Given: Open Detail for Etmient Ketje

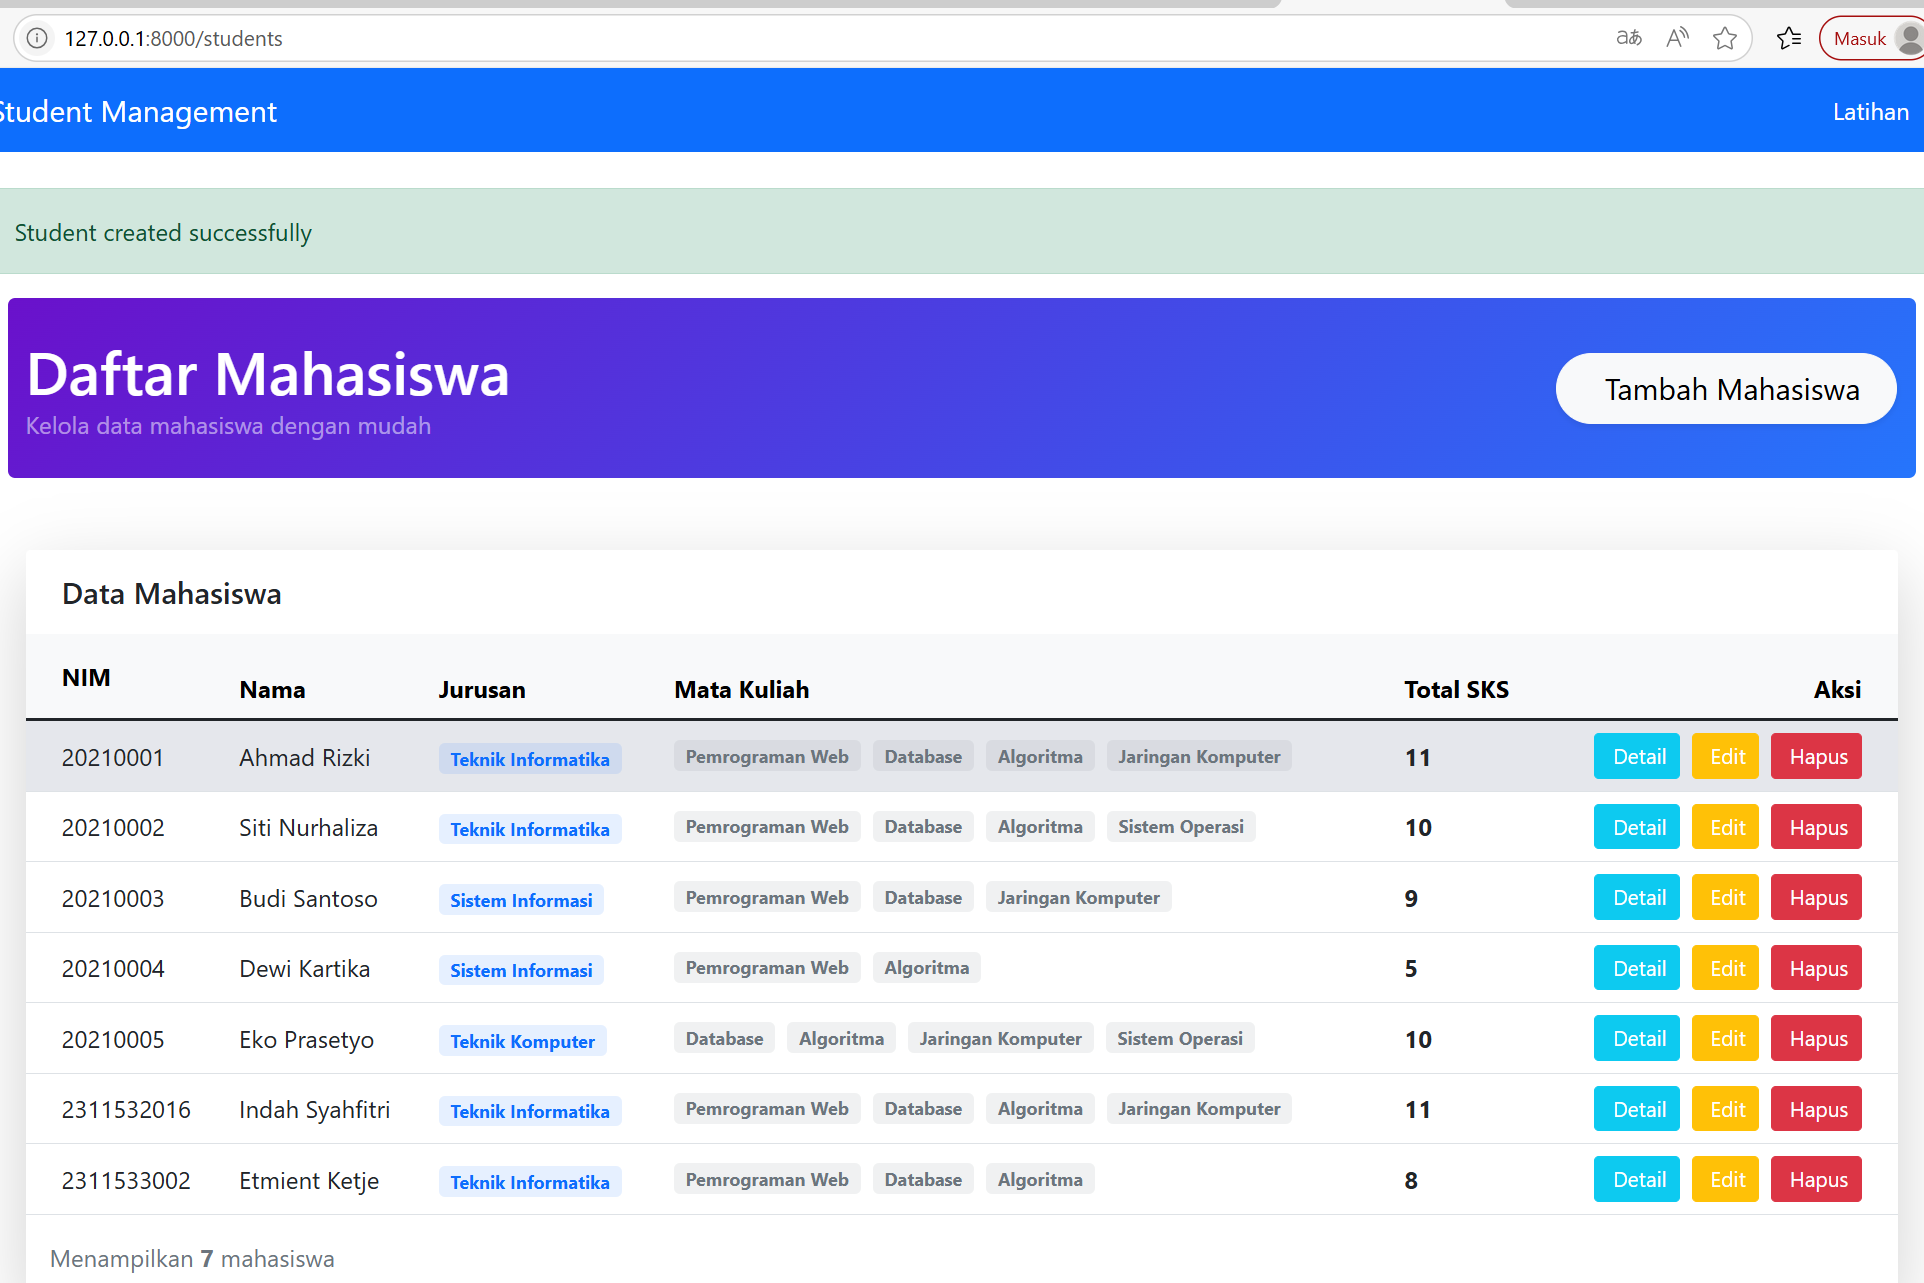Looking at the screenshot, I should pyautogui.click(x=1637, y=1180).
